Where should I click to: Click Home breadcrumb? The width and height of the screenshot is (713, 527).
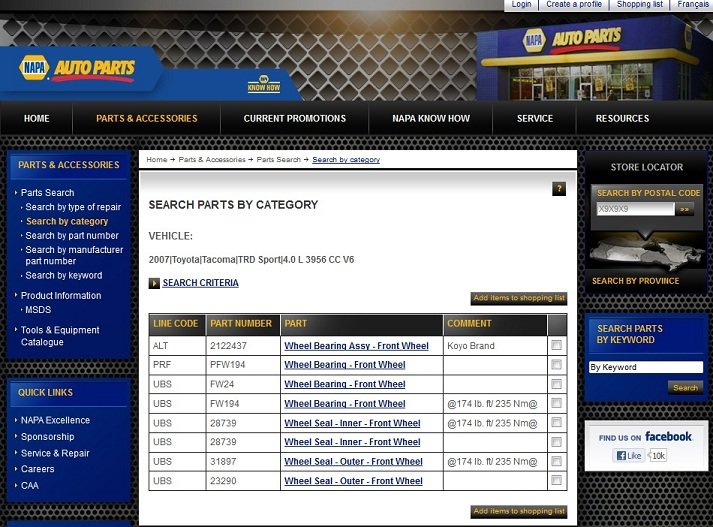click(x=157, y=160)
